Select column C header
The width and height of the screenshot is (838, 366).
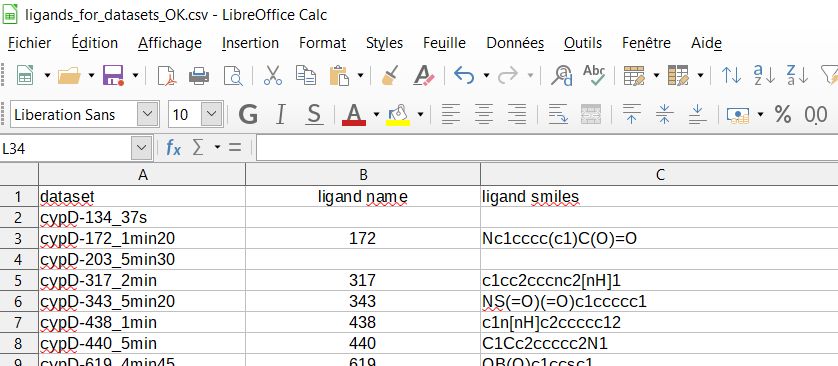pos(659,174)
